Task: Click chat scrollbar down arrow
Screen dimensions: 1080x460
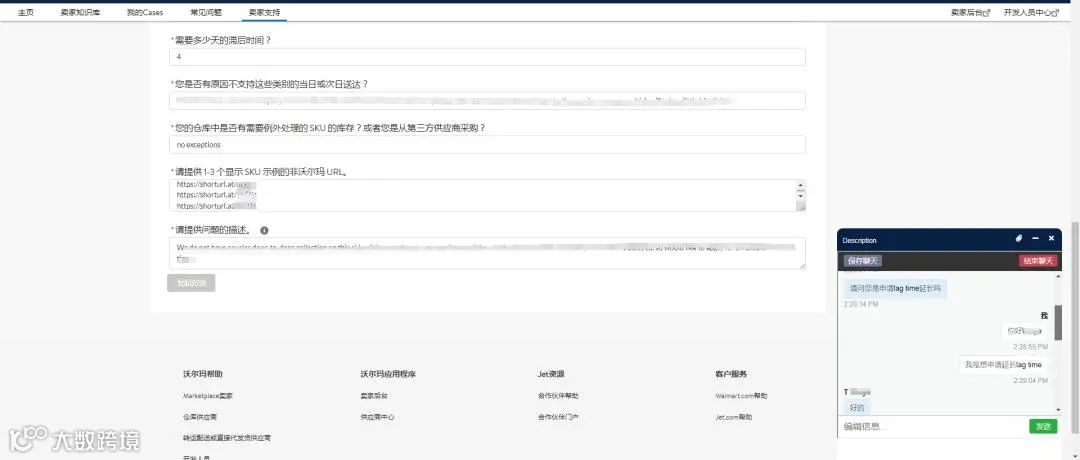Action: click(x=1058, y=412)
